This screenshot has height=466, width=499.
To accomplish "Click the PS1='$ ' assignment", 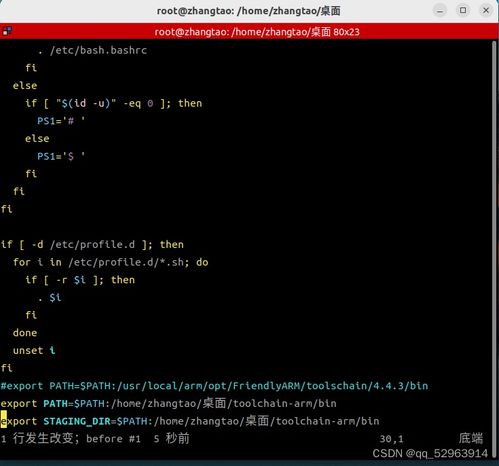I will point(61,156).
